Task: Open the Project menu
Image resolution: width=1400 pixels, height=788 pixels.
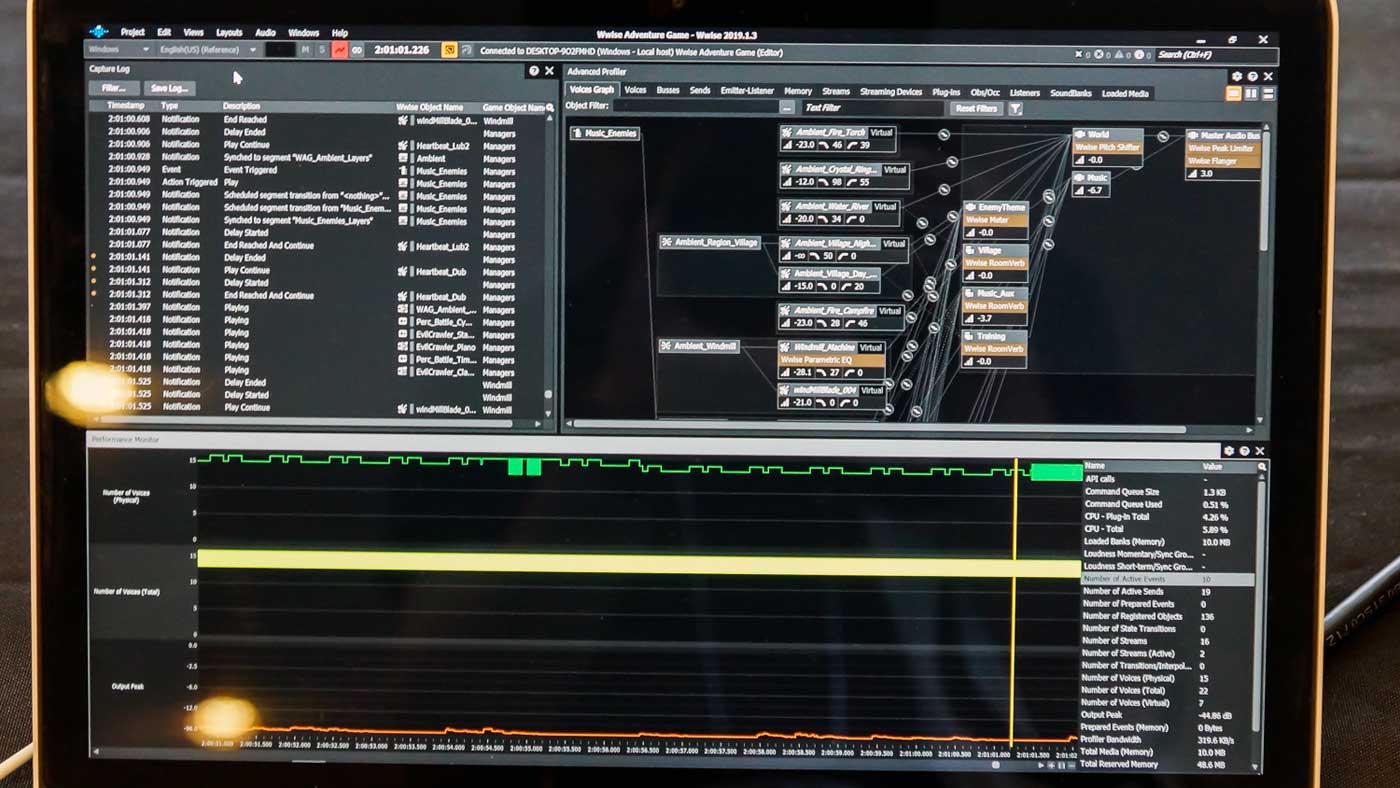Action: (133, 33)
